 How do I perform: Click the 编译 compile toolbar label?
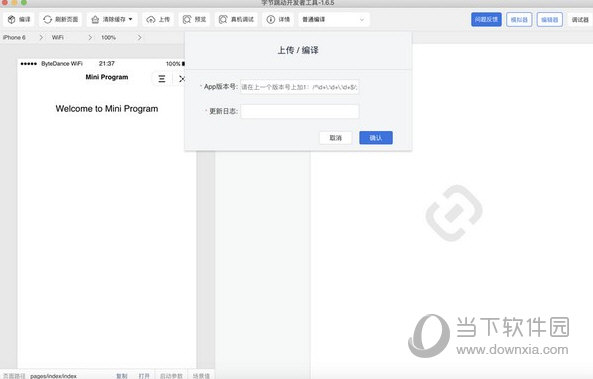tap(25, 19)
